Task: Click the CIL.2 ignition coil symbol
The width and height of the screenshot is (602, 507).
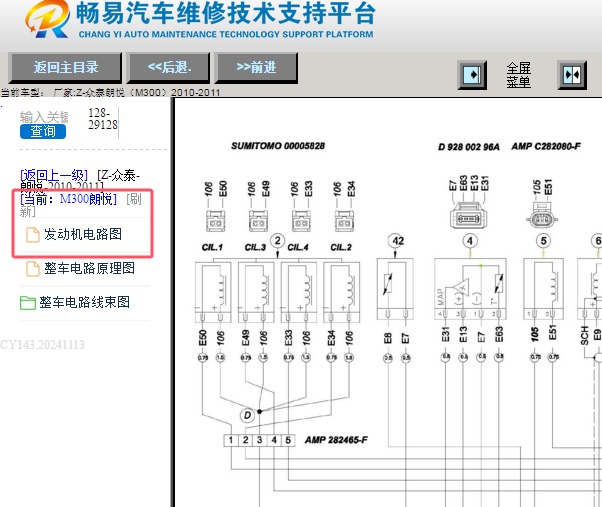Action: pos(342,292)
